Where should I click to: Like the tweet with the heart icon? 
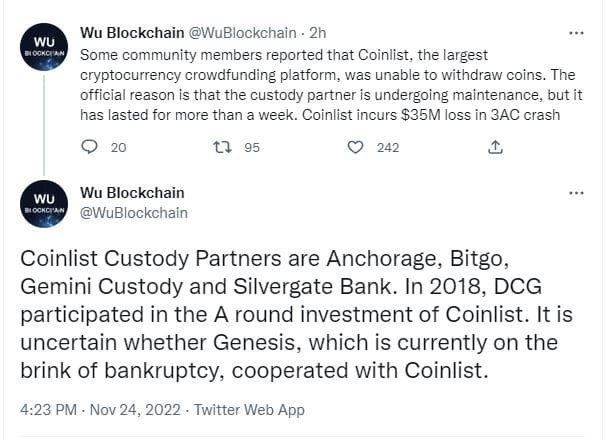pyautogui.click(x=355, y=147)
